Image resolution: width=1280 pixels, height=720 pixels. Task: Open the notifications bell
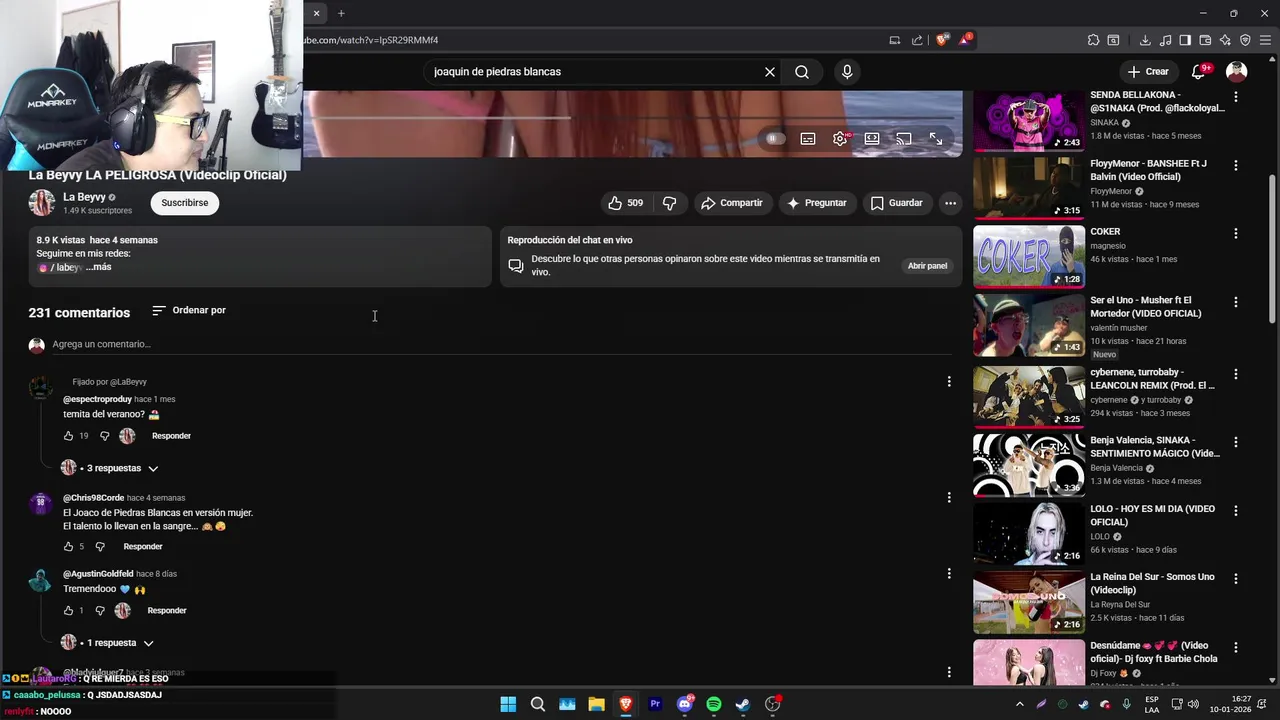click(1198, 72)
